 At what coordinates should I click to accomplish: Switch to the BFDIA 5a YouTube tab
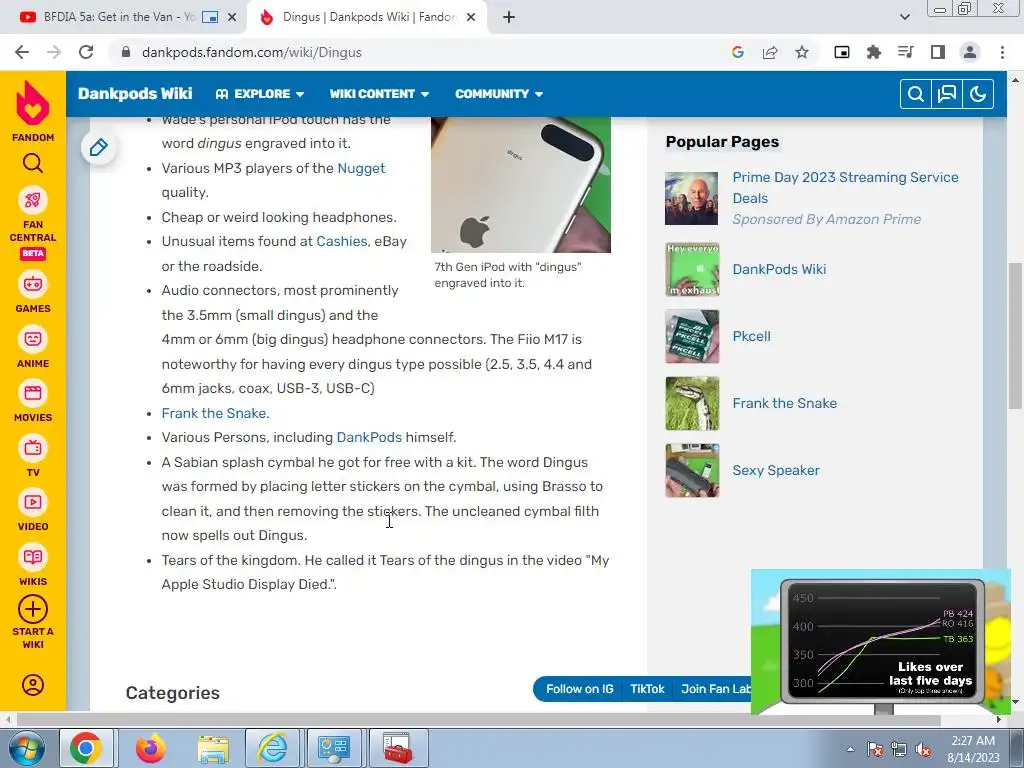119,17
